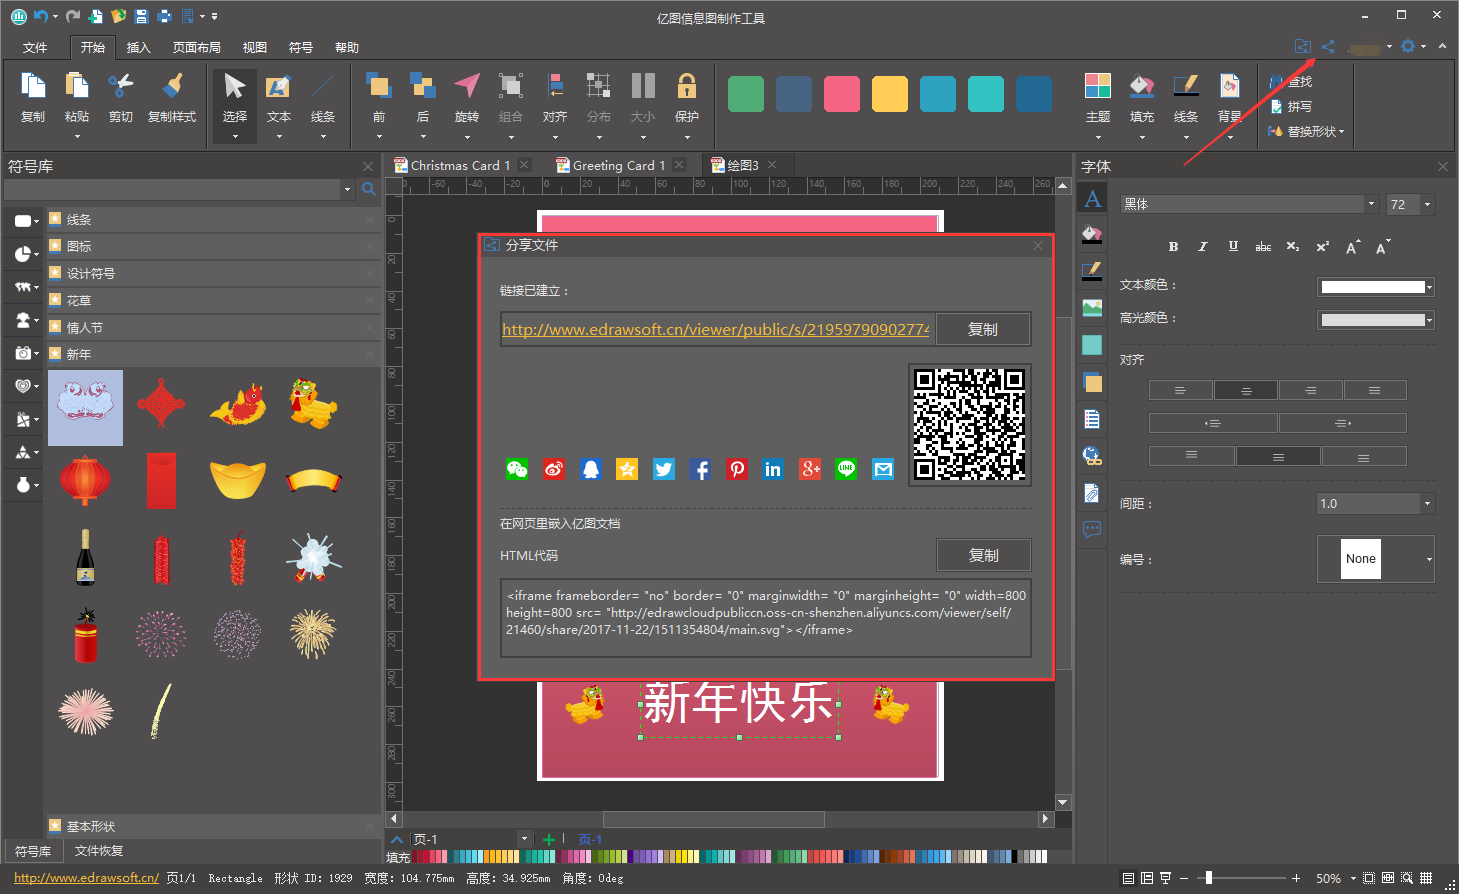Copy the share link with 复制 button
The image size is (1459, 894).
(x=983, y=329)
